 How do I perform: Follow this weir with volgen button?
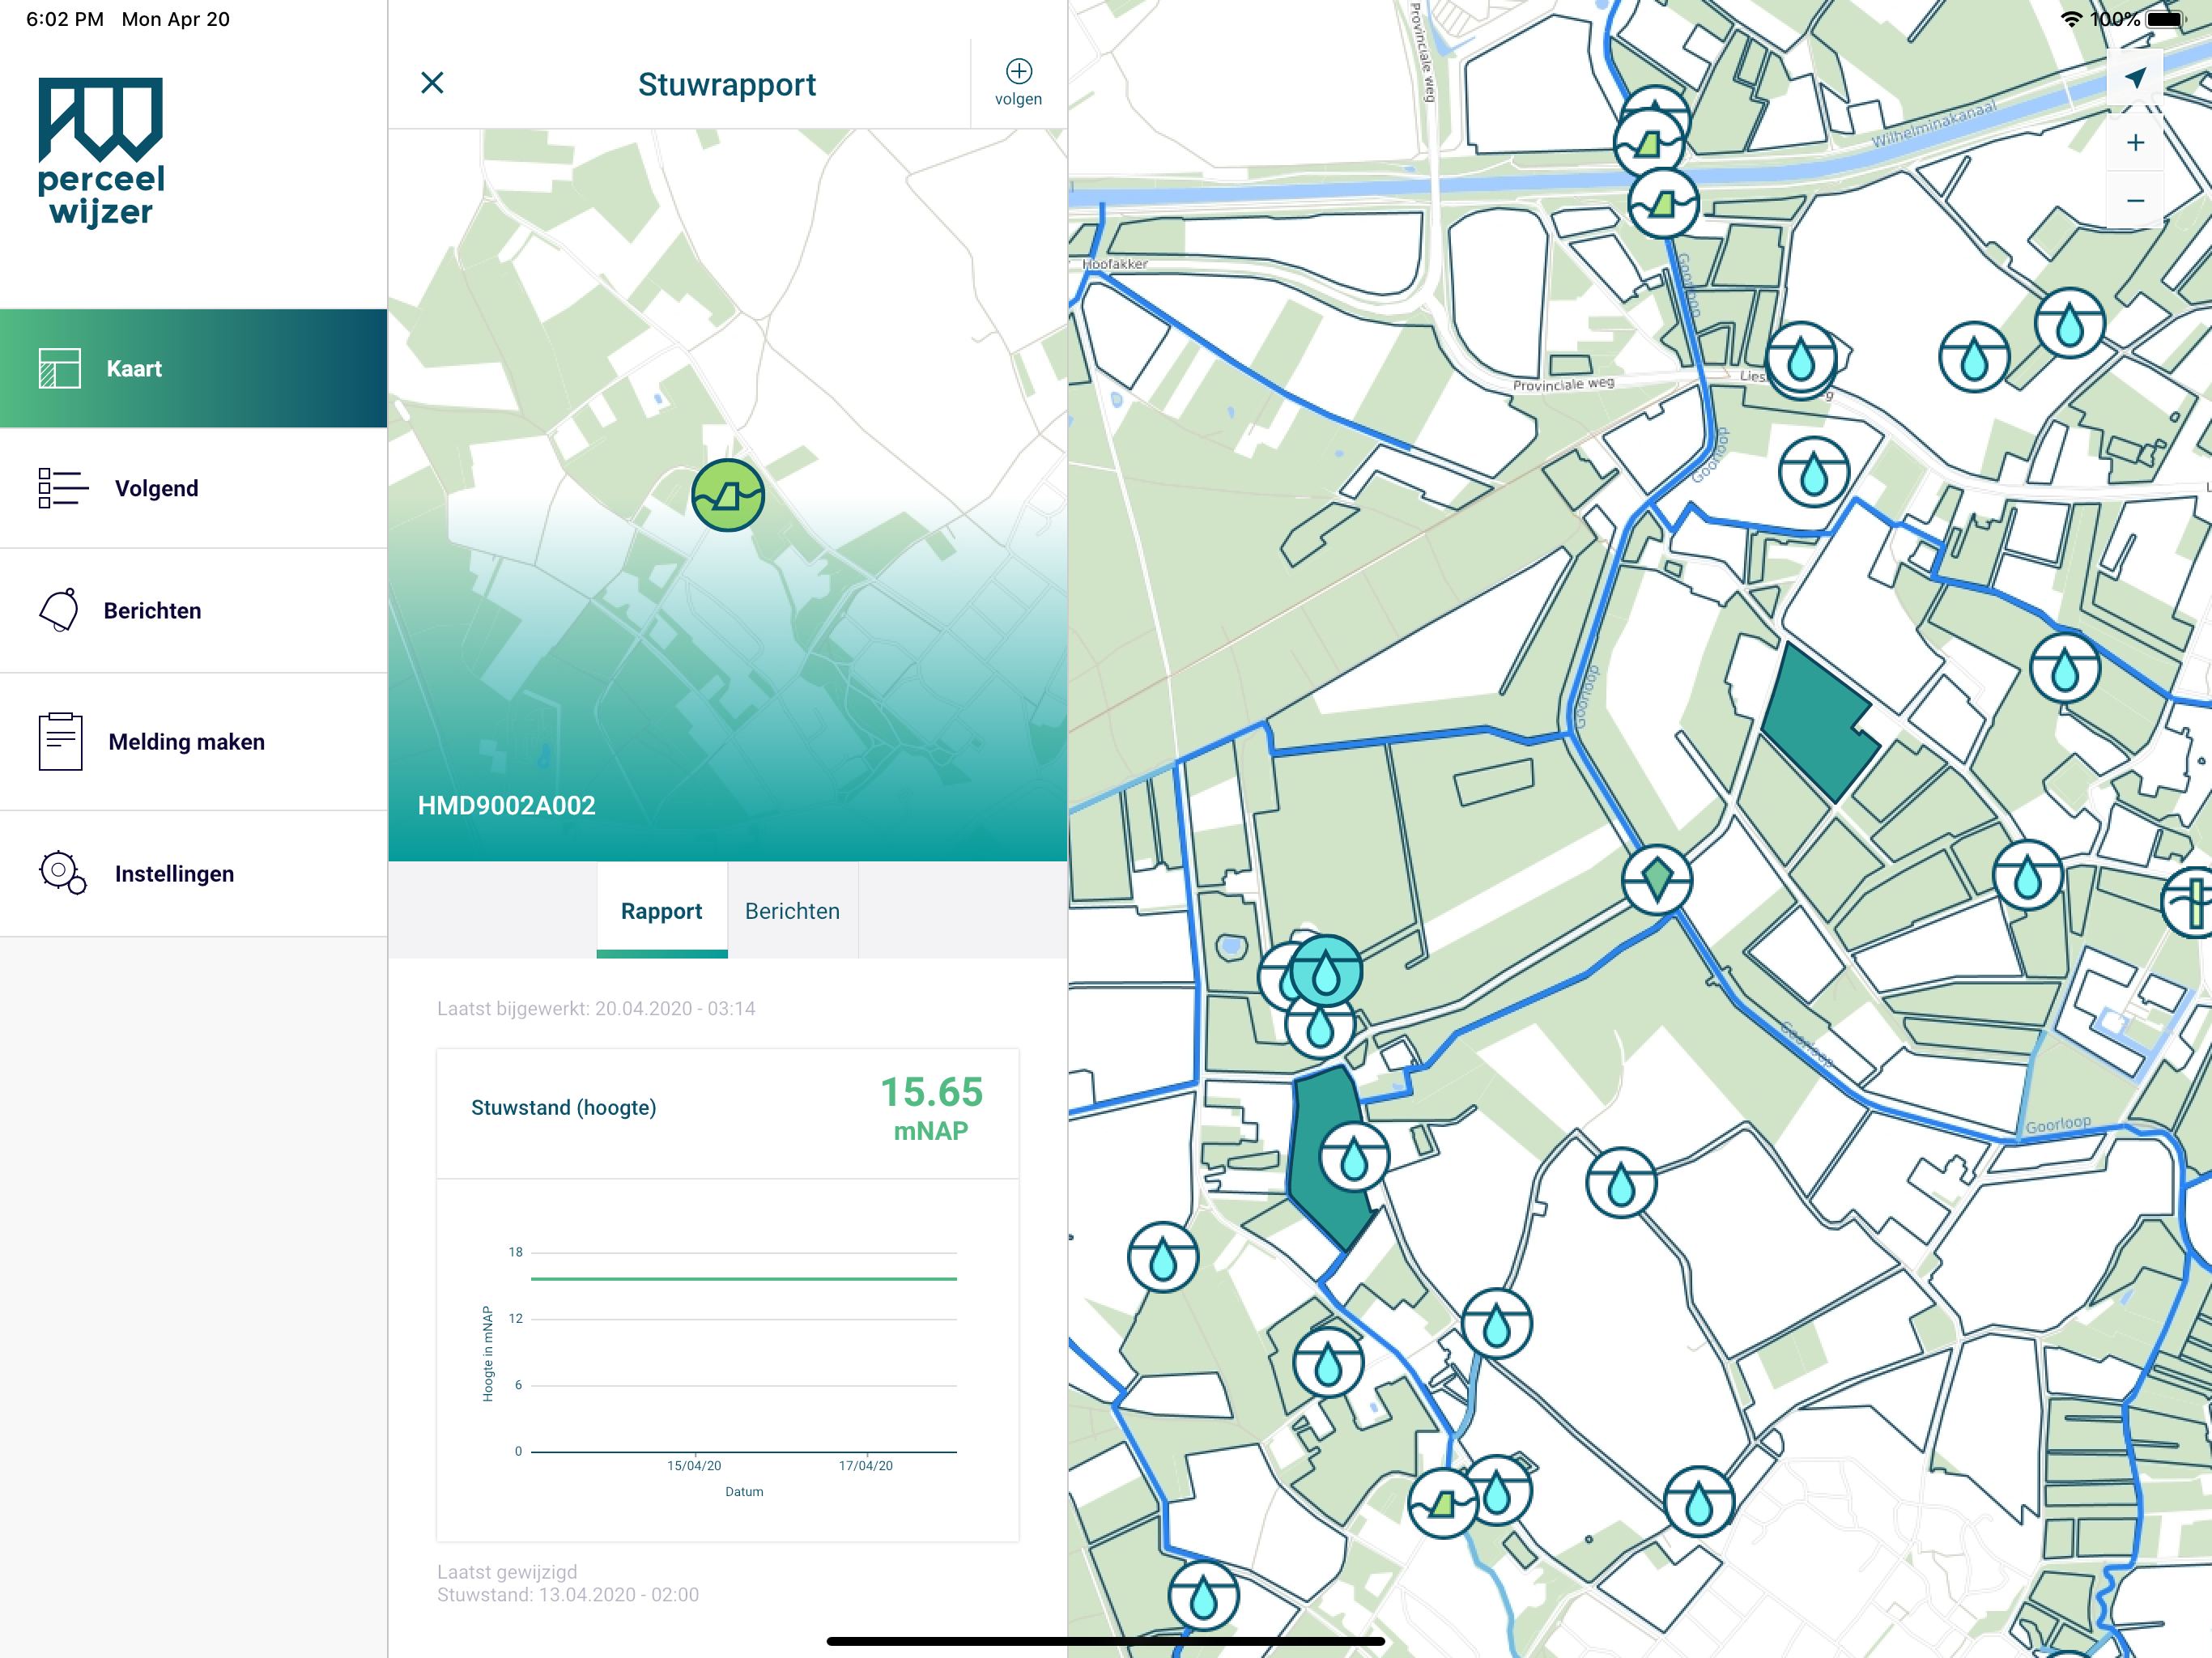[1018, 83]
